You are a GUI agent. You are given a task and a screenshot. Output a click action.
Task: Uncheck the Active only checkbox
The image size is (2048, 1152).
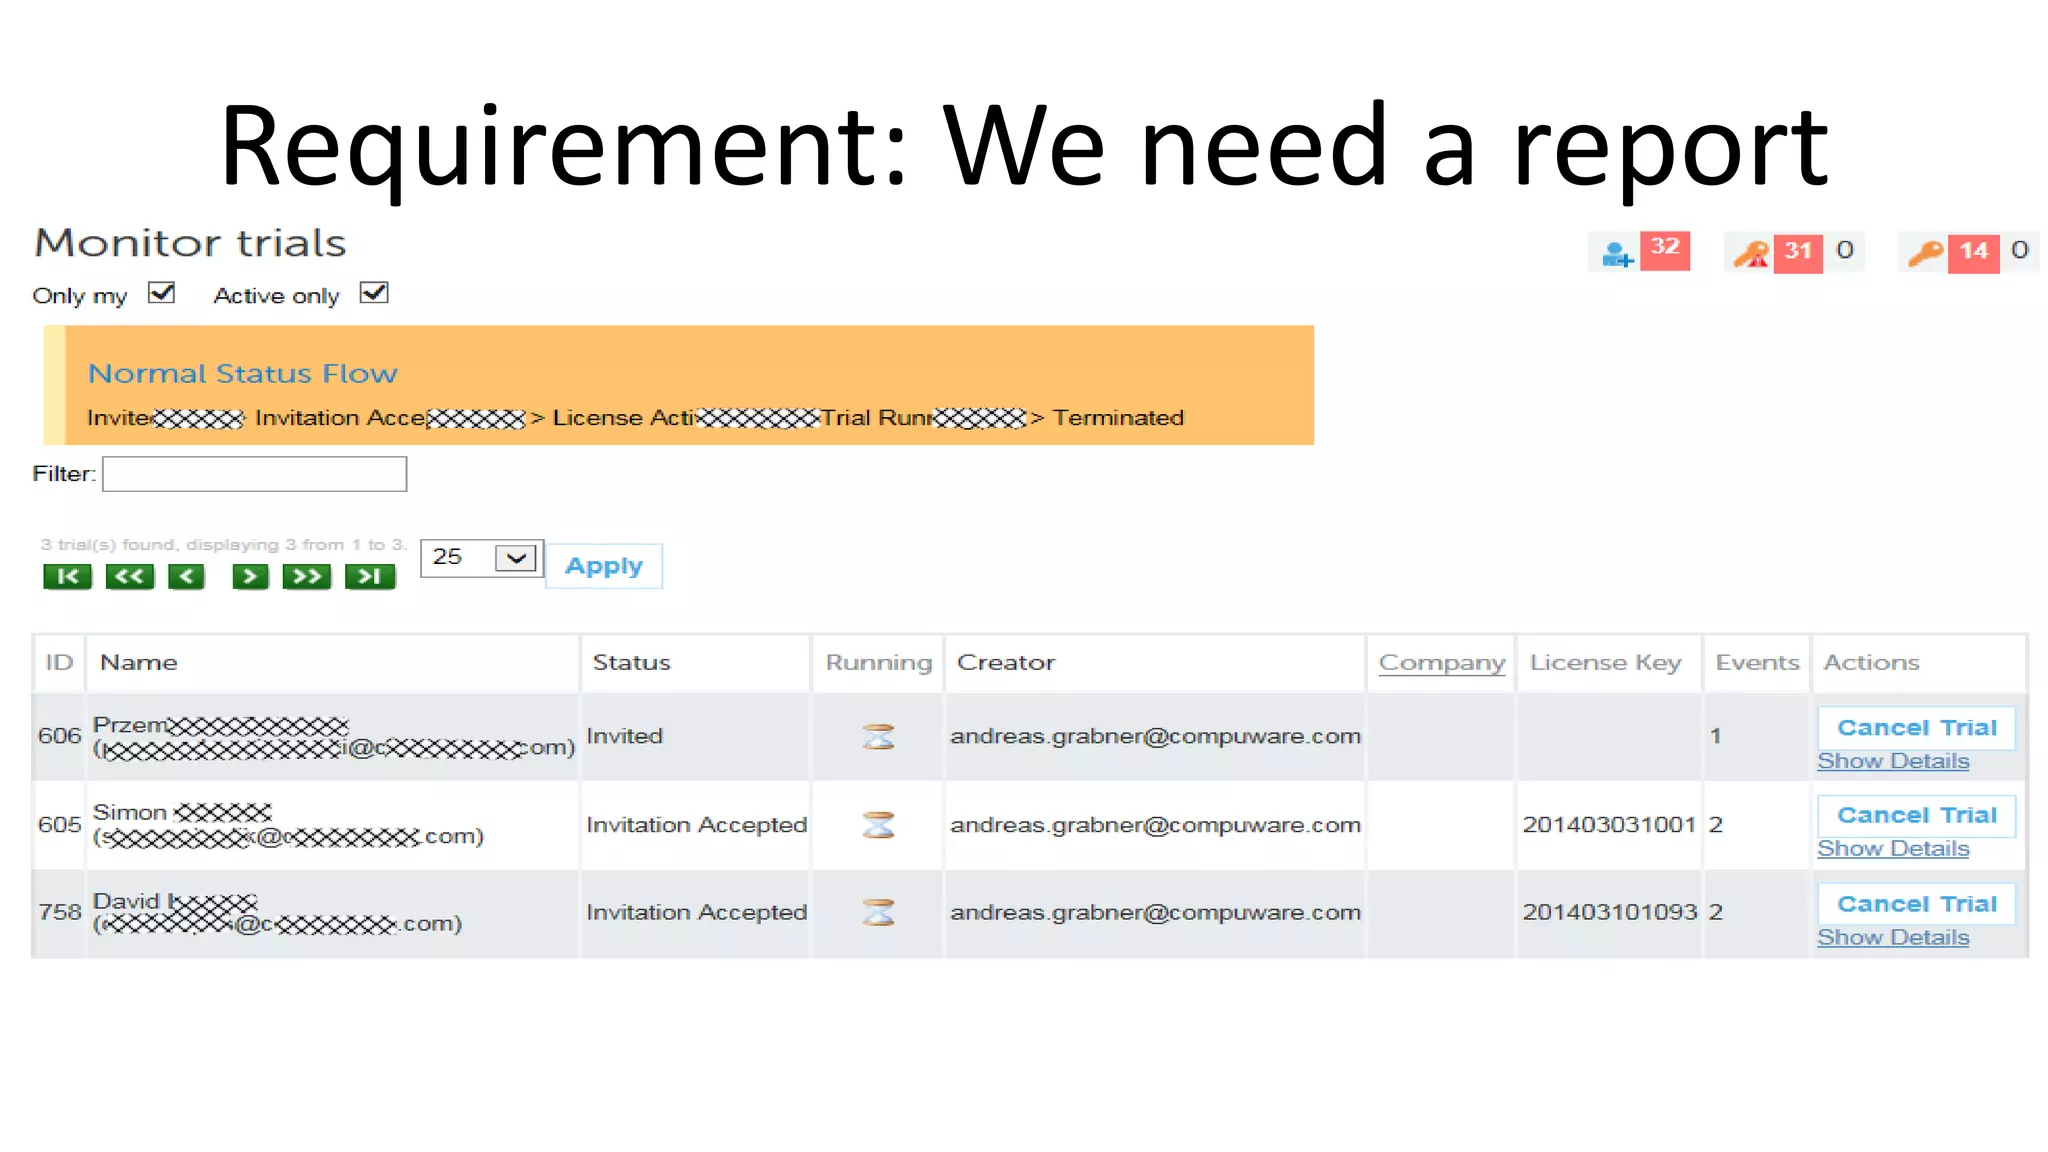click(374, 293)
